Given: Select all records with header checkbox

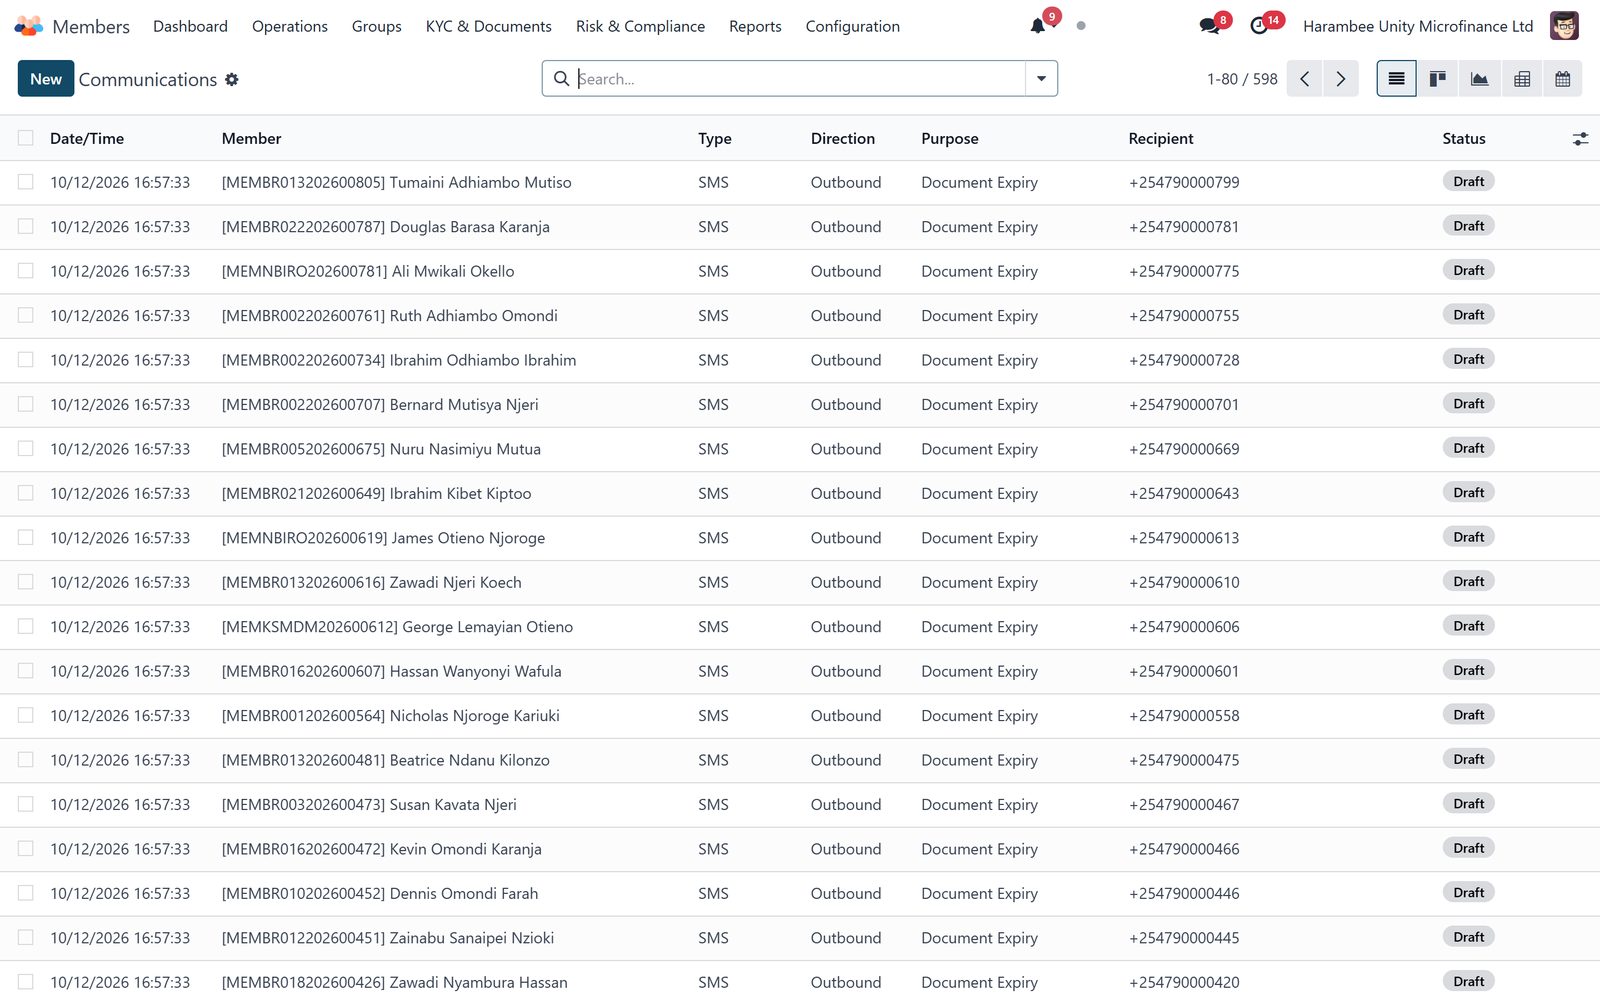Looking at the screenshot, I should pyautogui.click(x=26, y=138).
